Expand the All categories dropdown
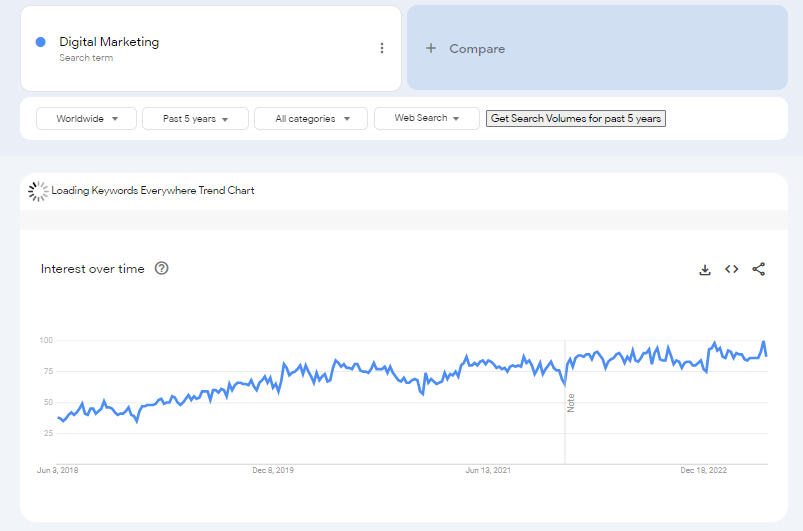 pyautogui.click(x=311, y=118)
